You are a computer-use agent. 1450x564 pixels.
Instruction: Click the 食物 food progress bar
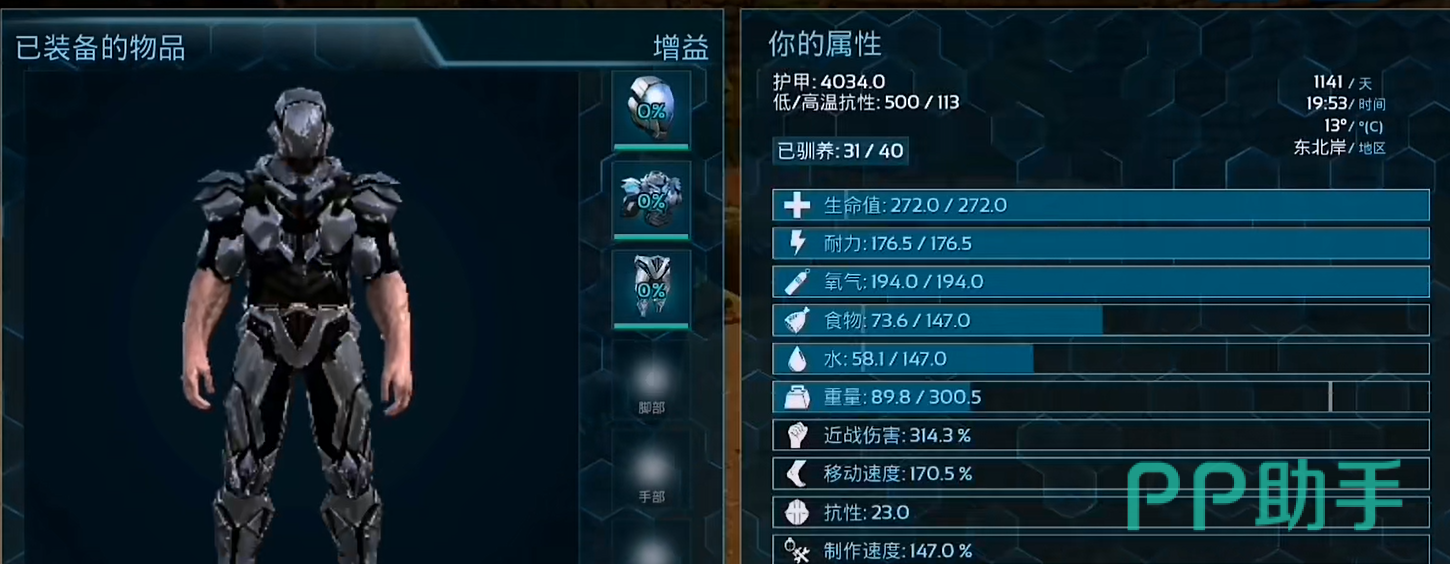tap(1101, 320)
